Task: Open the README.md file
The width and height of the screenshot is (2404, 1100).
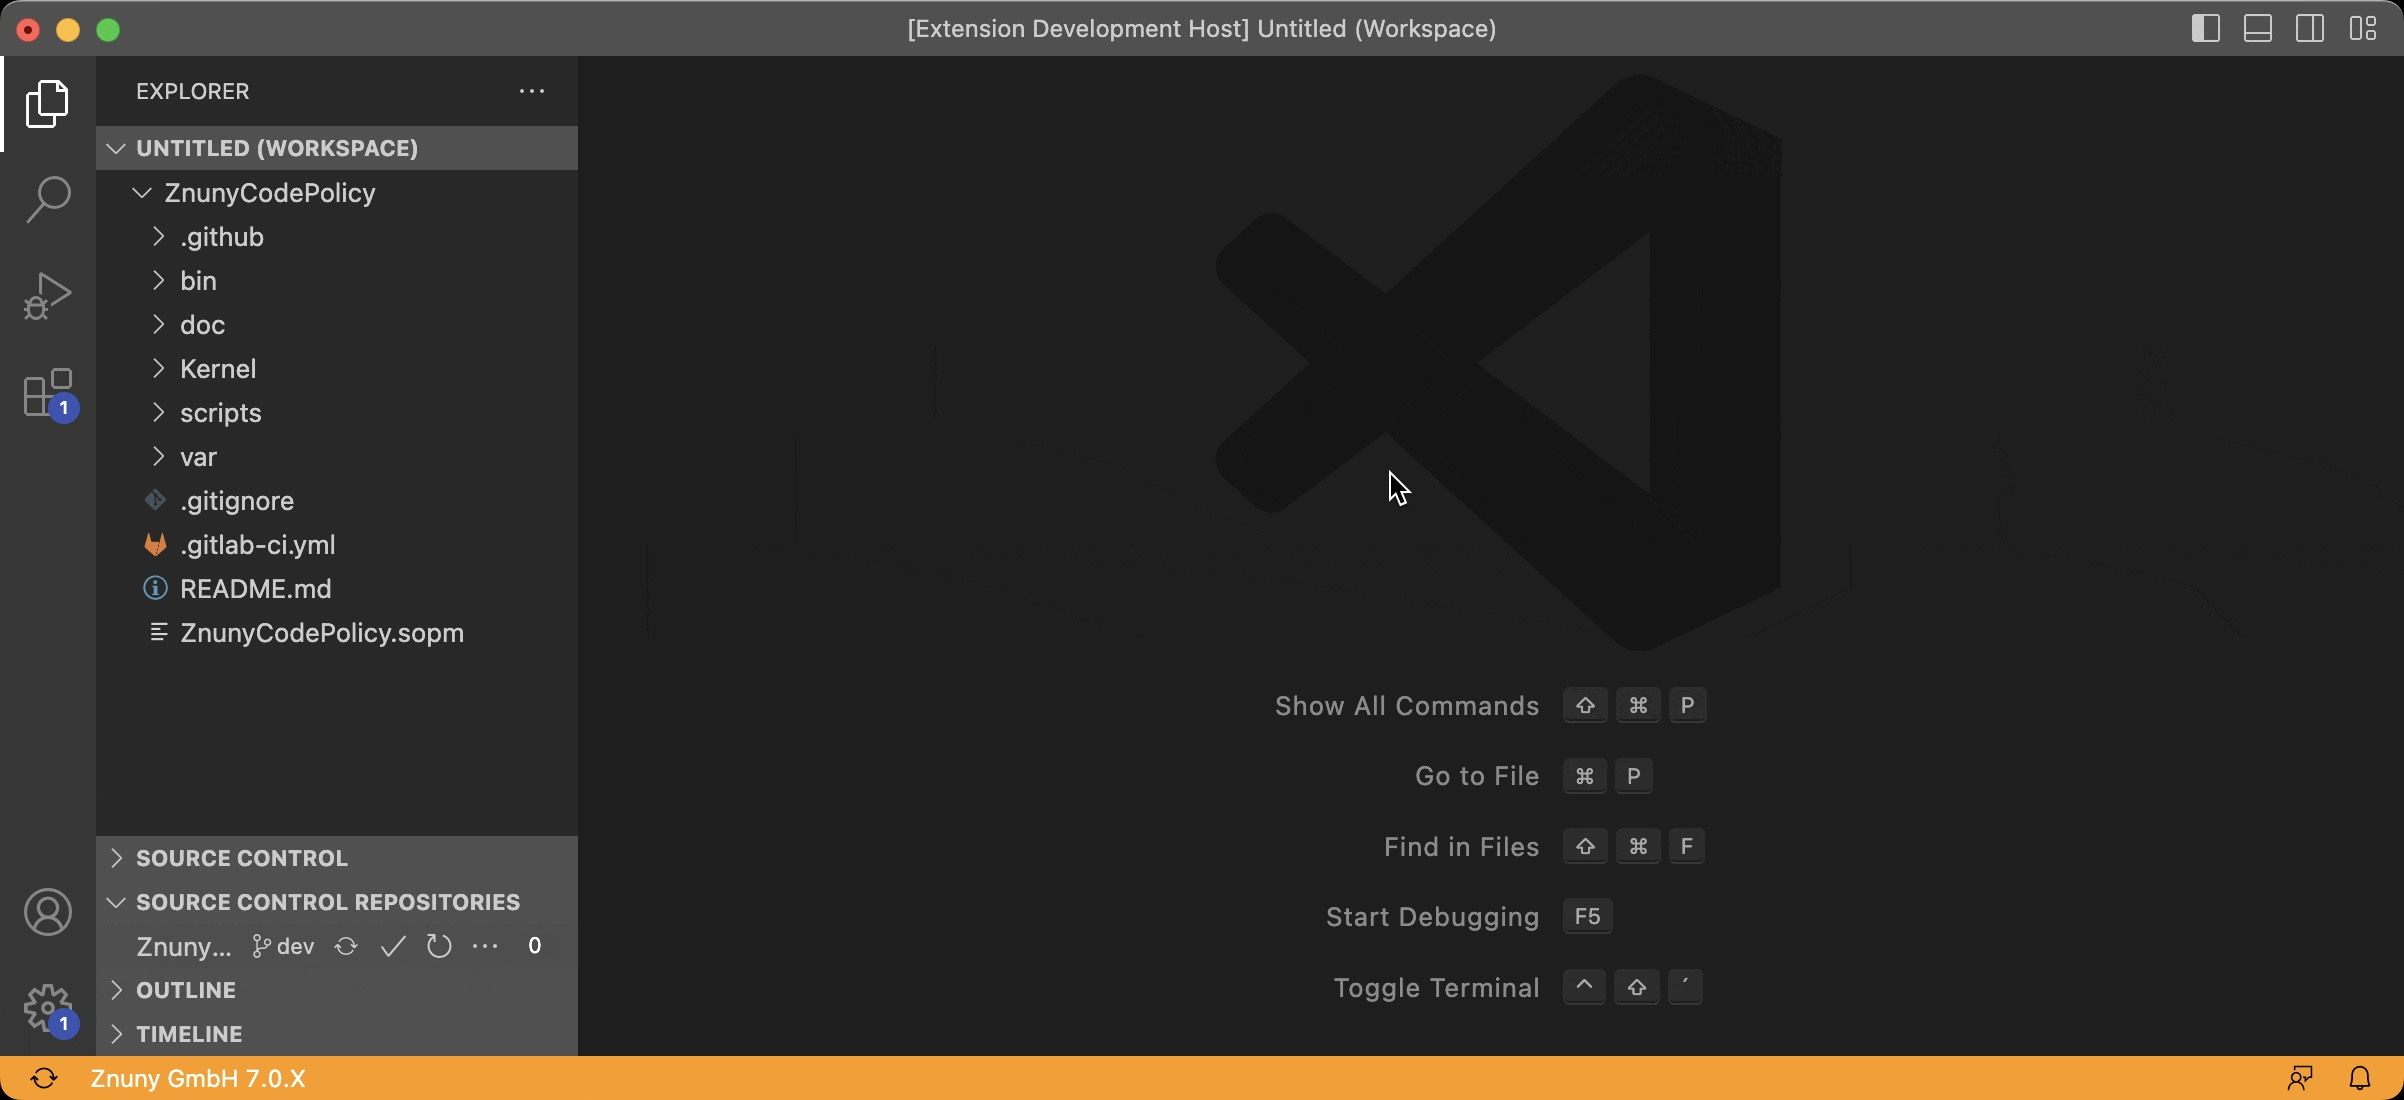Action: tap(255, 589)
